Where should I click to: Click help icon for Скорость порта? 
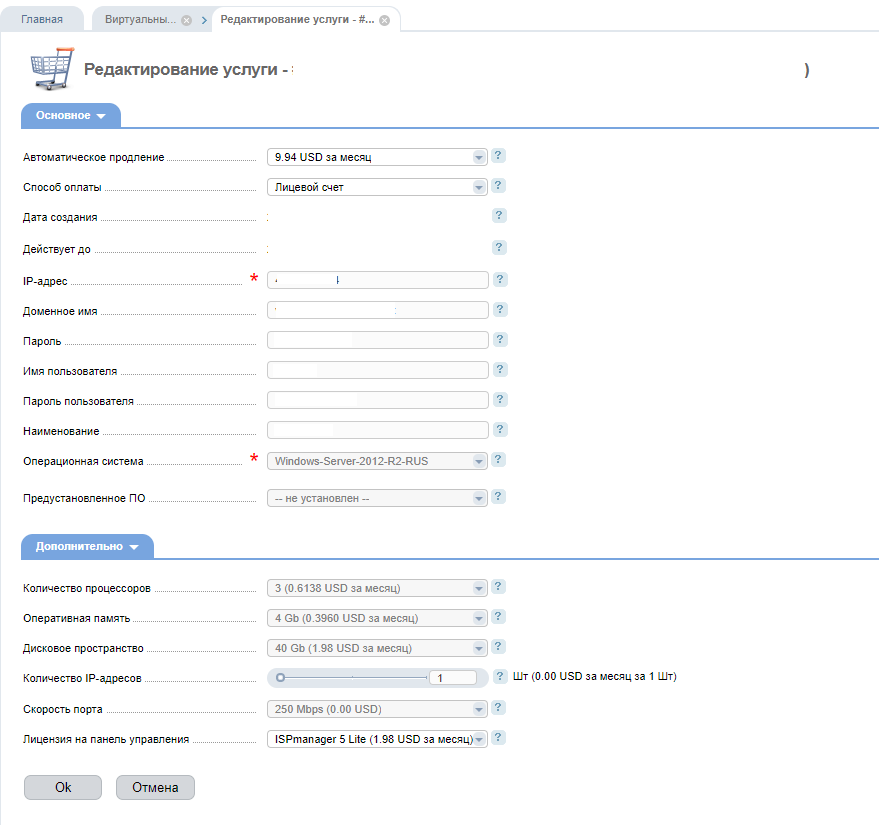(x=498, y=708)
